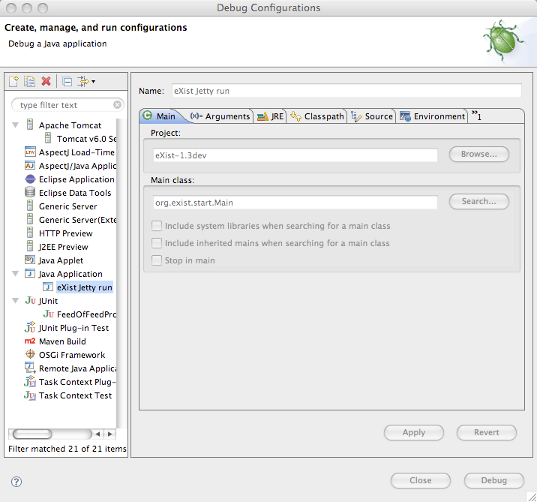Screen dimensions: 537x502
Task: Toggle the Stop in main checkbox
Action: pos(157,260)
